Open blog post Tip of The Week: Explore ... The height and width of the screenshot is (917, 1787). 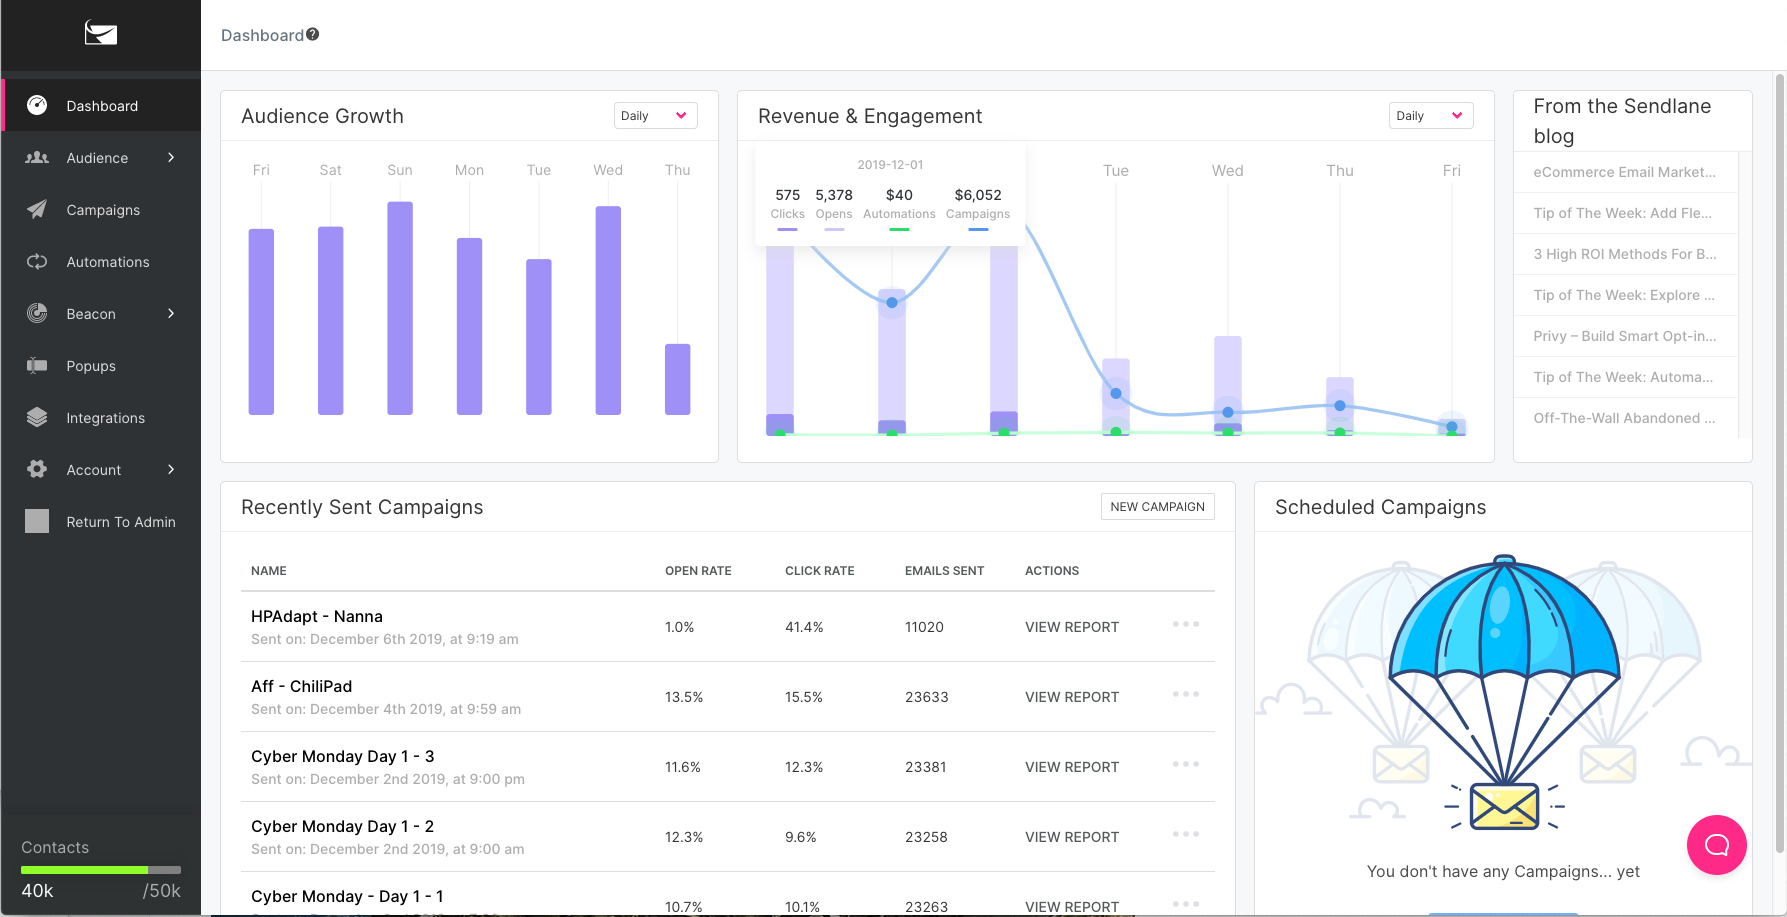pos(1624,295)
